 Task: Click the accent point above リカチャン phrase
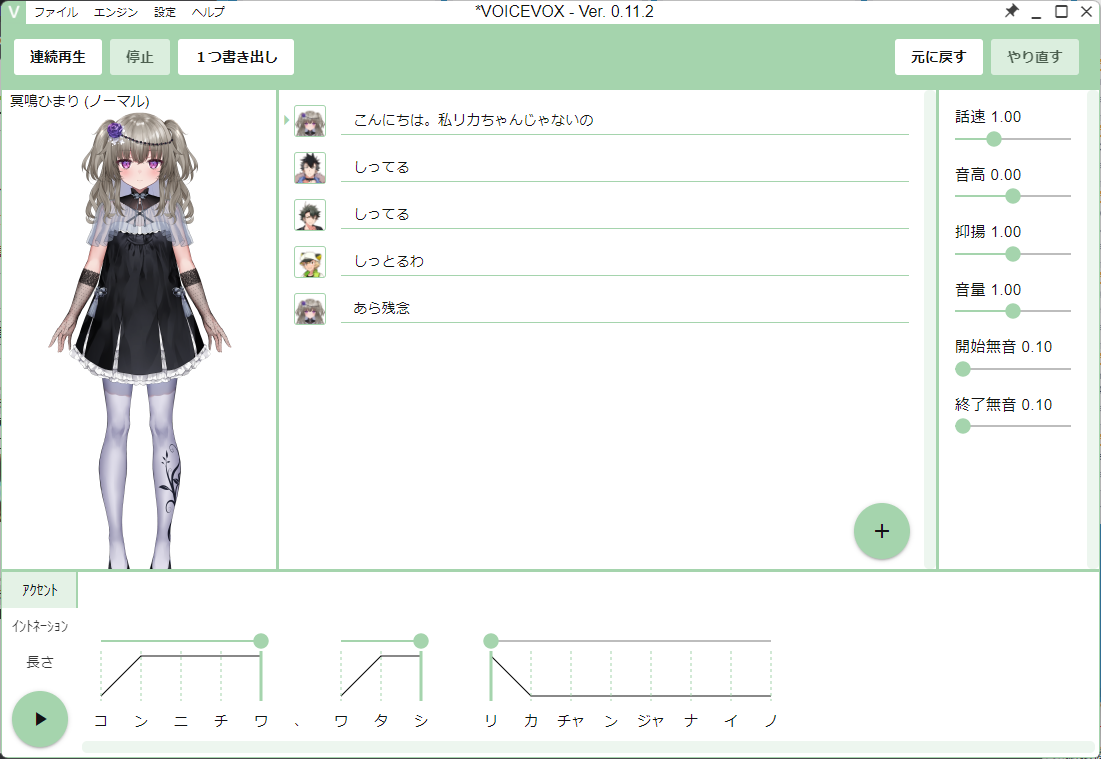pyautogui.click(x=490, y=640)
